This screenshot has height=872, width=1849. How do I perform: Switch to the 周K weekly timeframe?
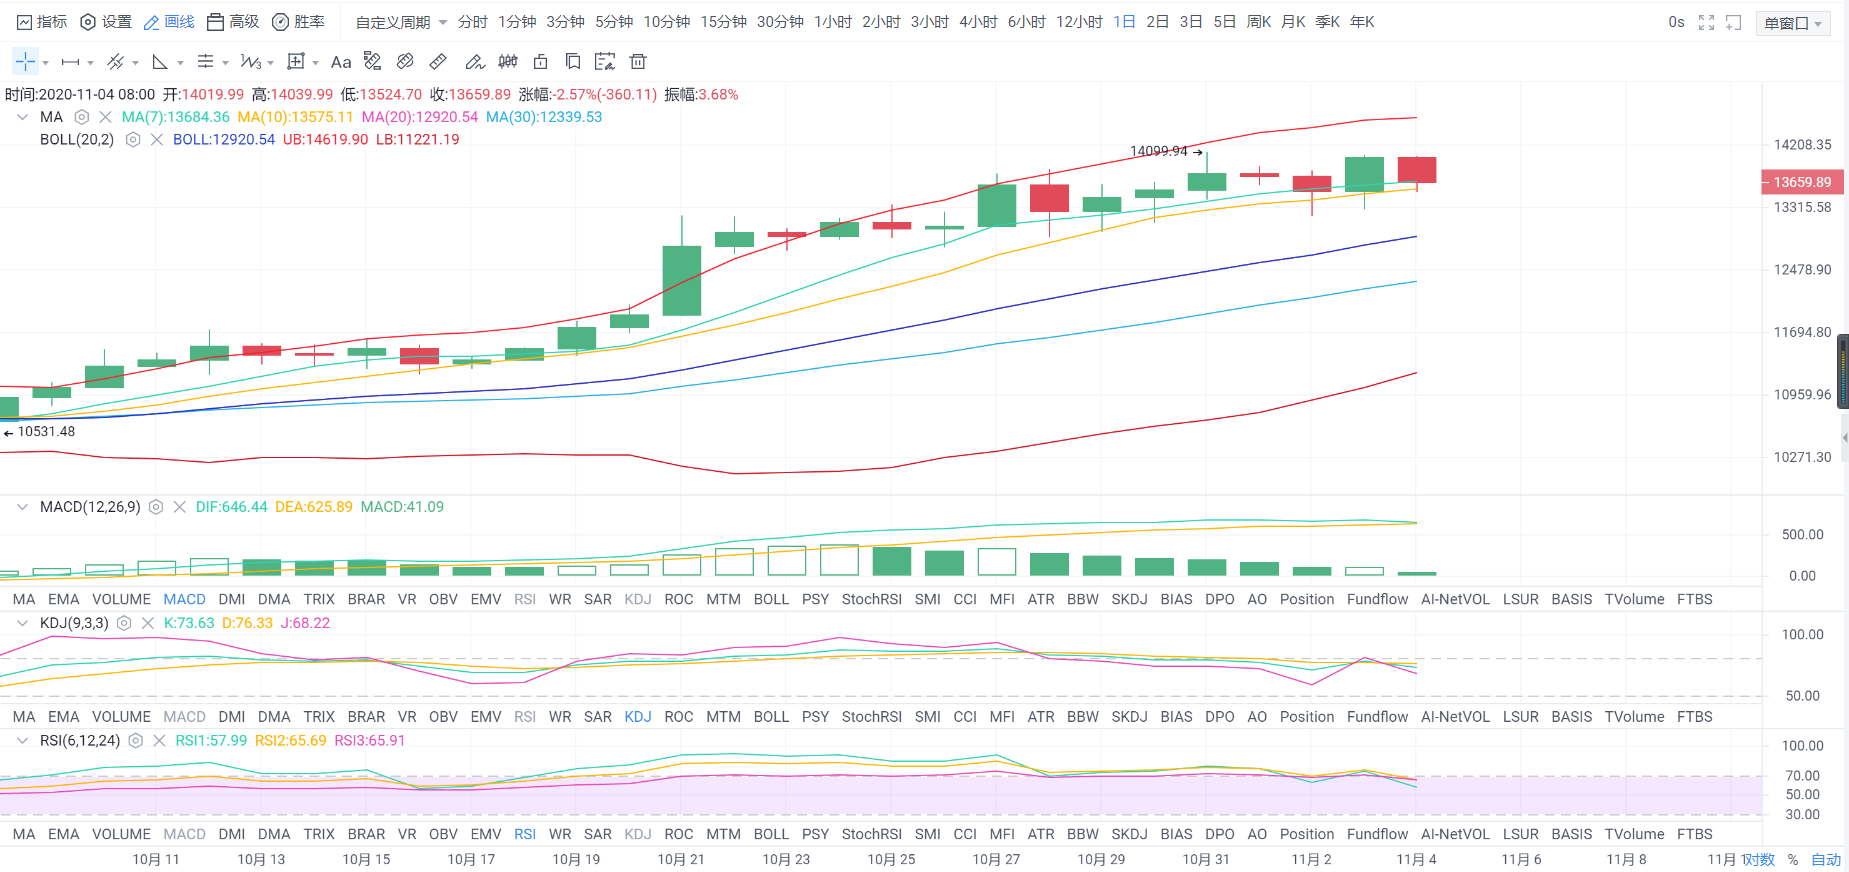[x=1259, y=22]
